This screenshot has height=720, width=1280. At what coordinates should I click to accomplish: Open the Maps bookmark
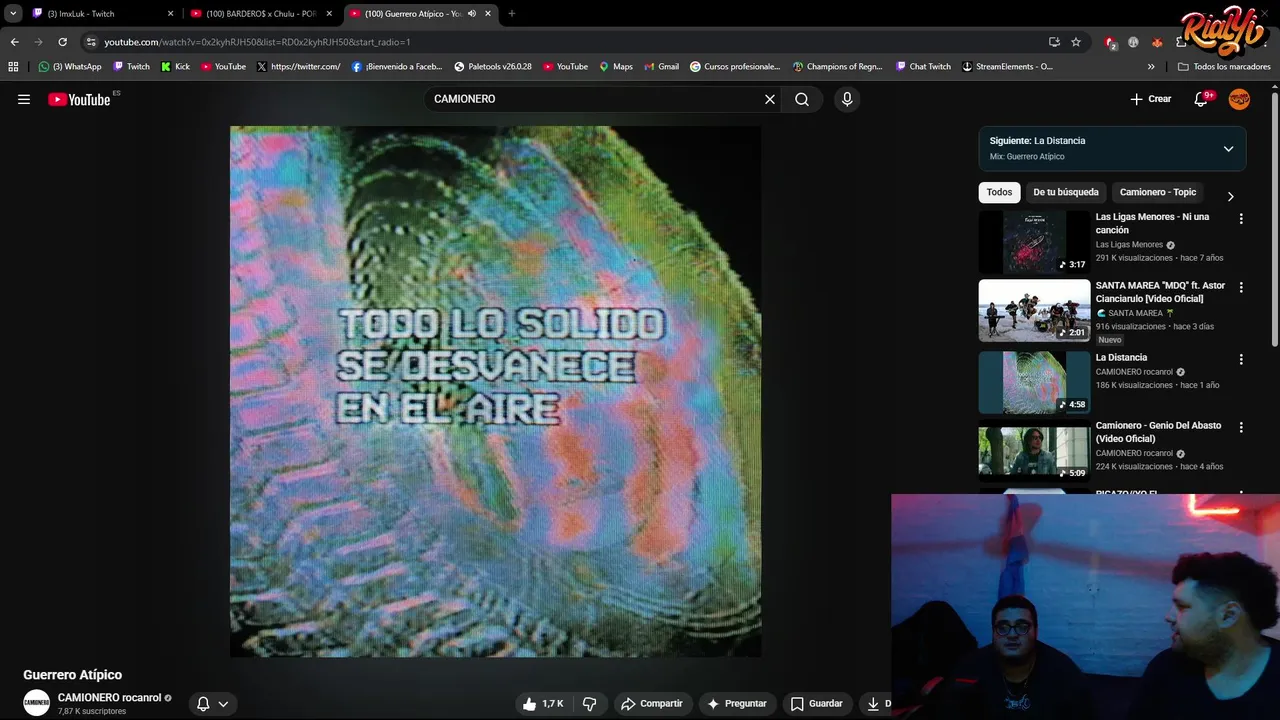click(x=615, y=67)
